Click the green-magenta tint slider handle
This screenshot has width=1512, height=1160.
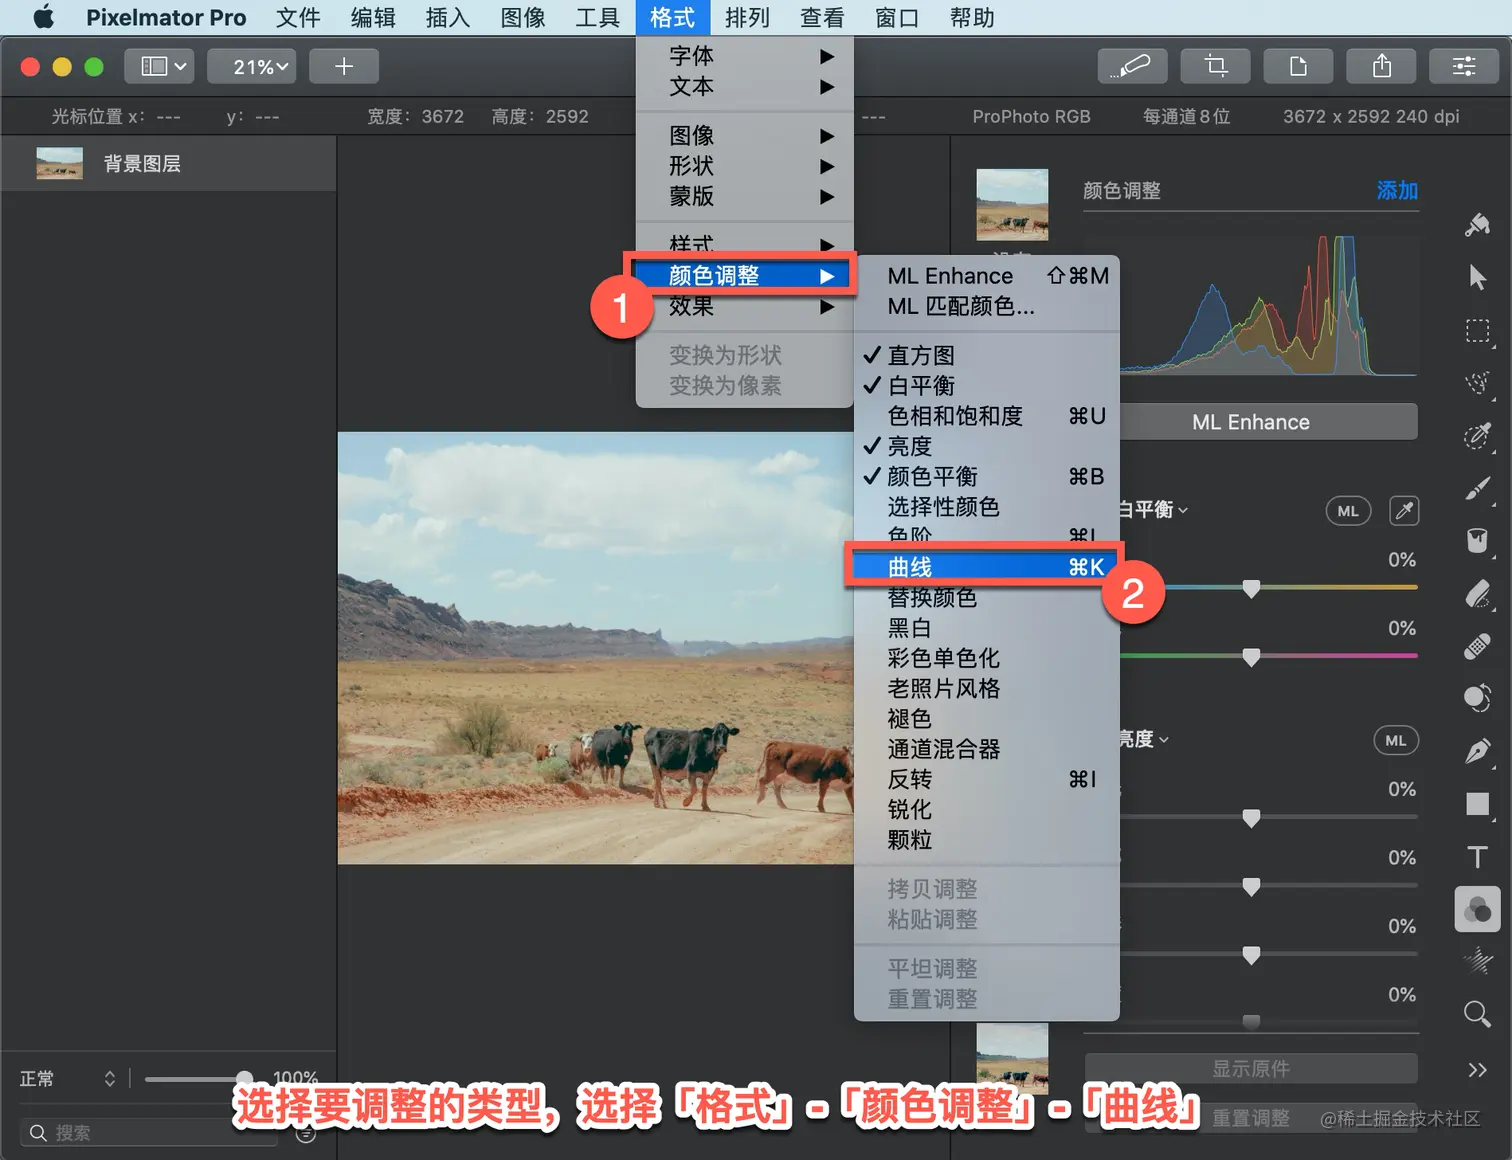click(1251, 657)
